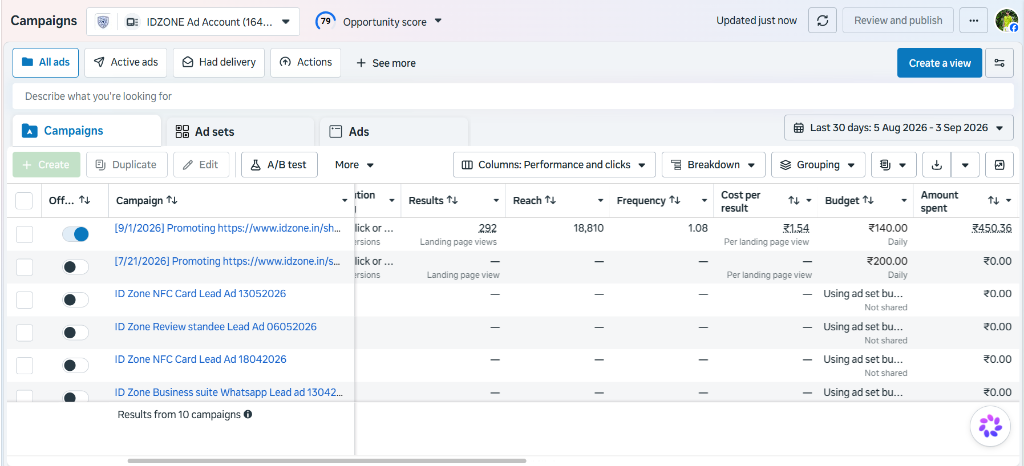
Task: Click the horizontal scrollbar at table bottom
Action: click(x=327, y=461)
